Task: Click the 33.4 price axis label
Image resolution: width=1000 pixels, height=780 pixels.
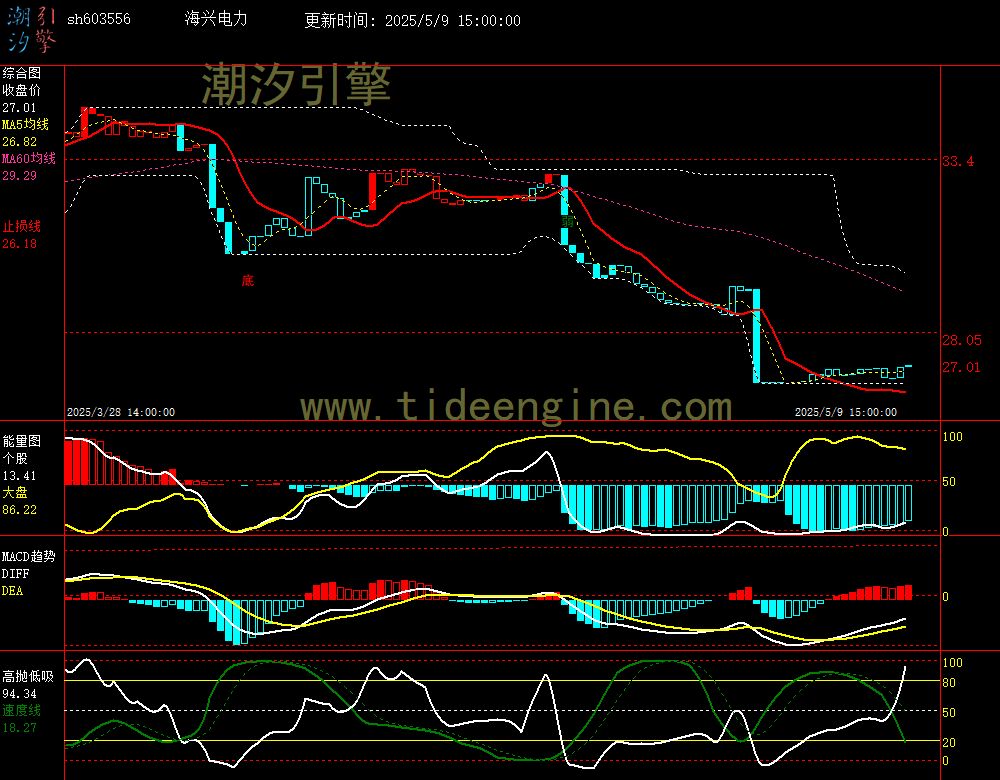Action: 958,161
